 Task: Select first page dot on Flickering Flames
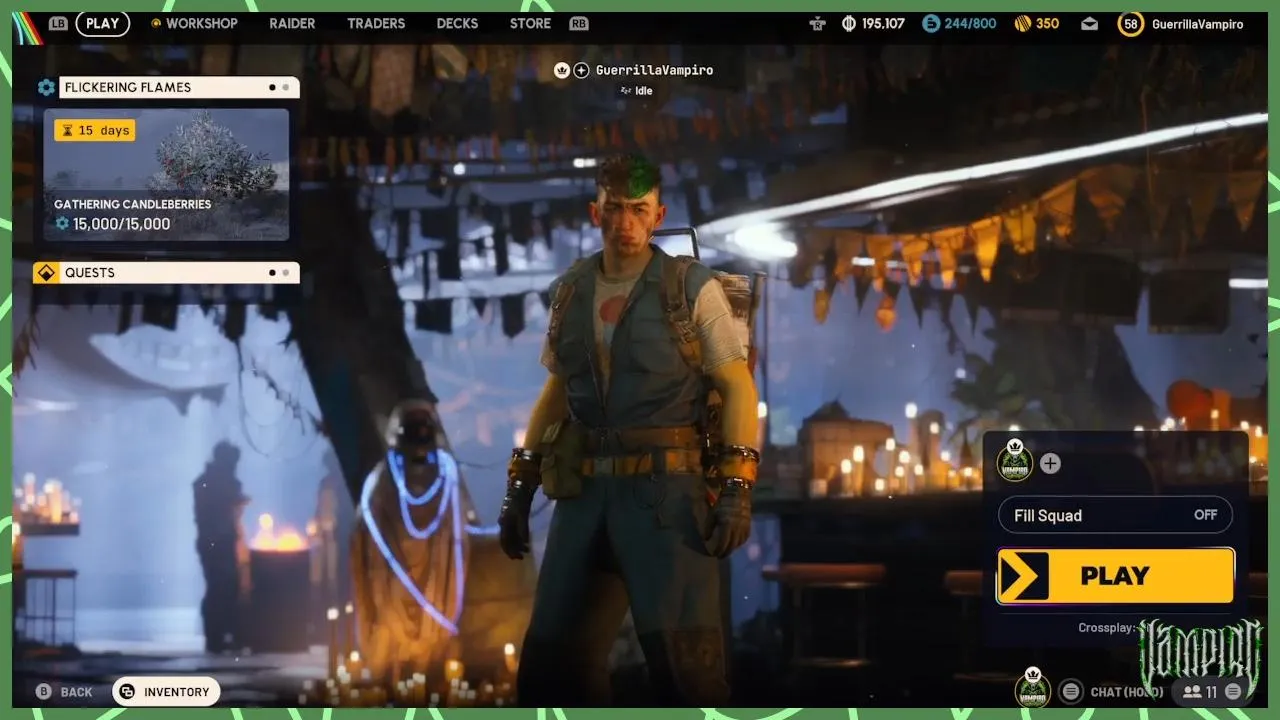272,87
